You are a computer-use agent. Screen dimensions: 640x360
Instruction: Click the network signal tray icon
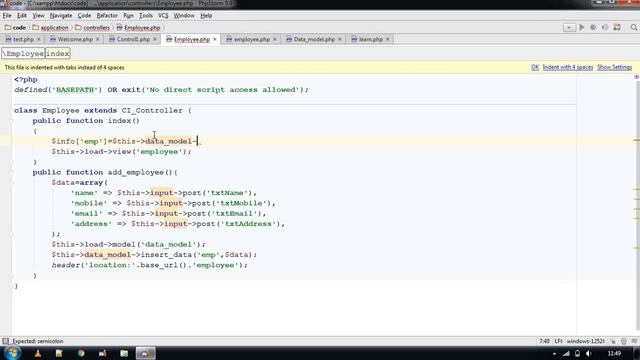point(566,353)
